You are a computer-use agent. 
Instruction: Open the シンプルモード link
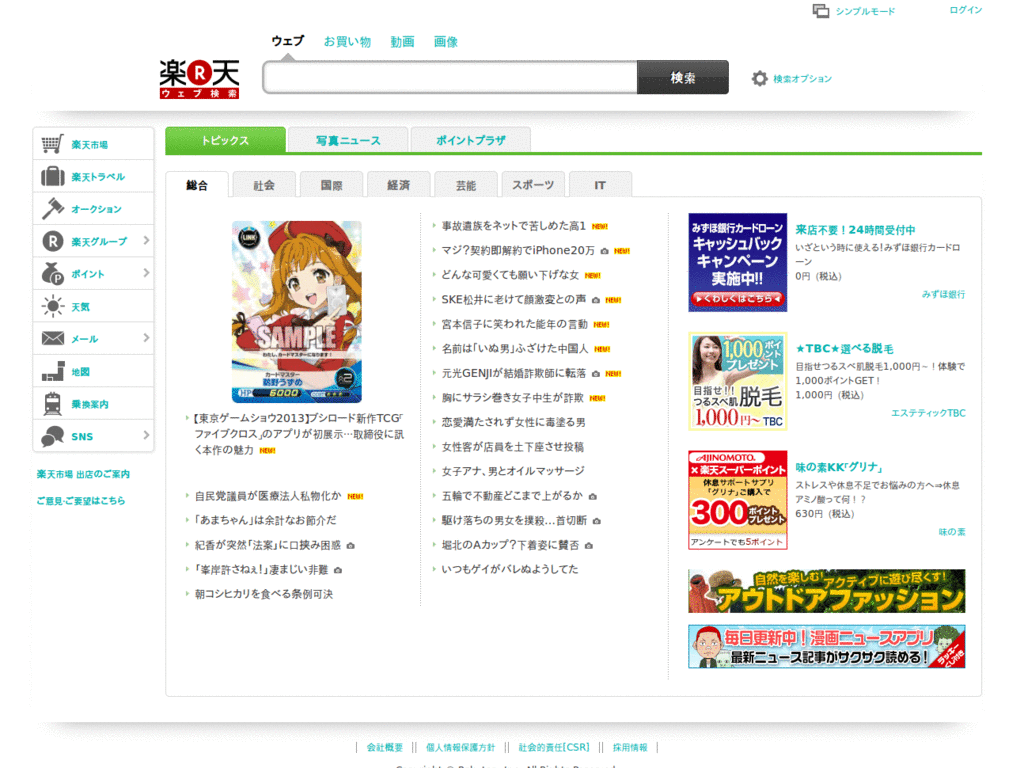[x=865, y=11]
